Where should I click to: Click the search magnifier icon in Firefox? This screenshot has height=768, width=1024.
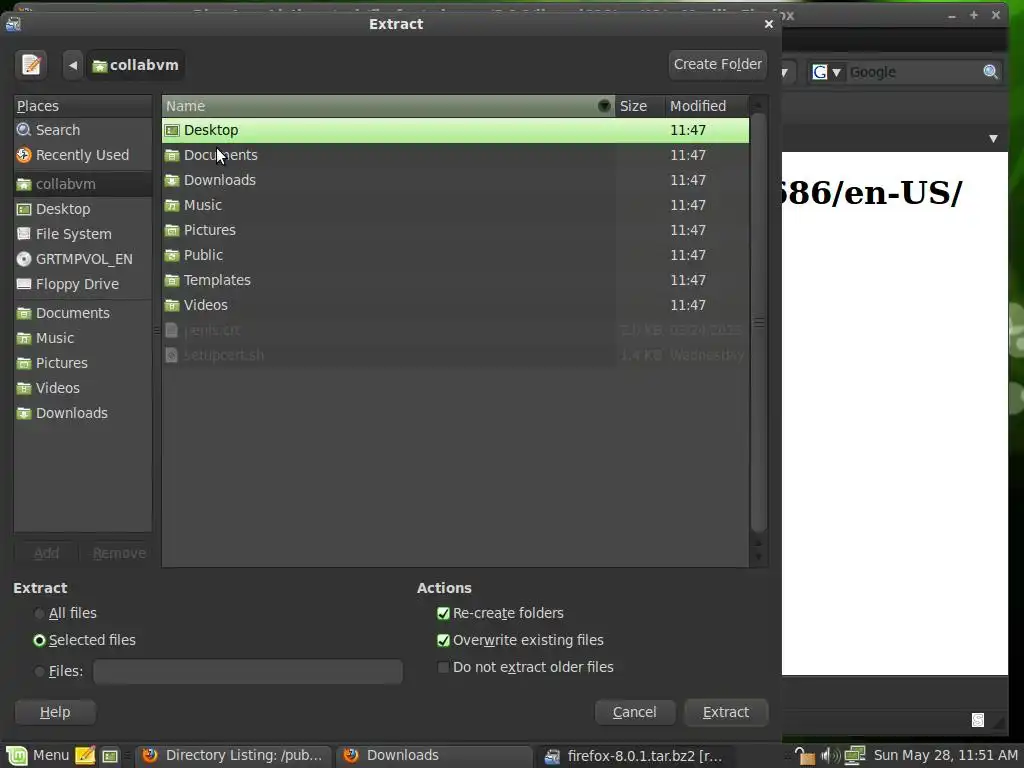(991, 72)
